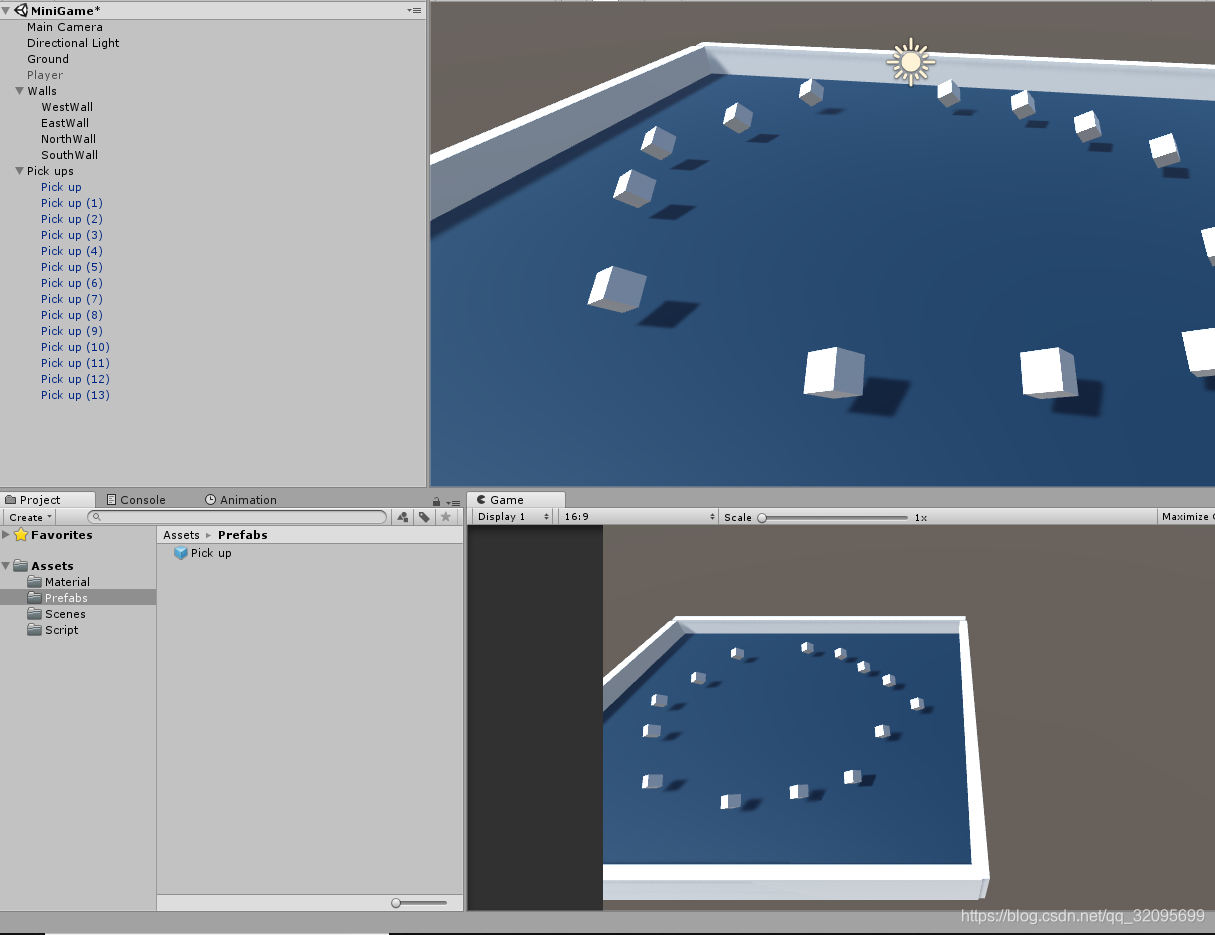Click the Material folder icon

pos(35,582)
